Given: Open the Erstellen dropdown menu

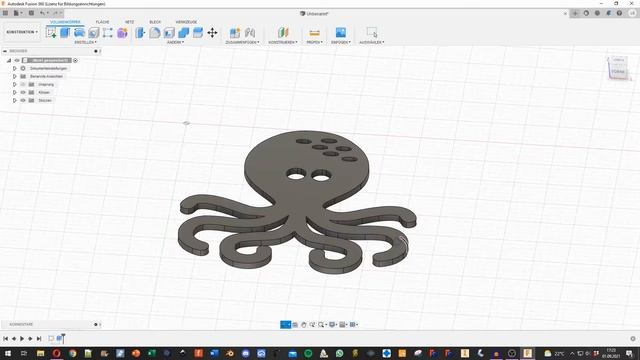Looking at the screenshot, I should [85, 42].
